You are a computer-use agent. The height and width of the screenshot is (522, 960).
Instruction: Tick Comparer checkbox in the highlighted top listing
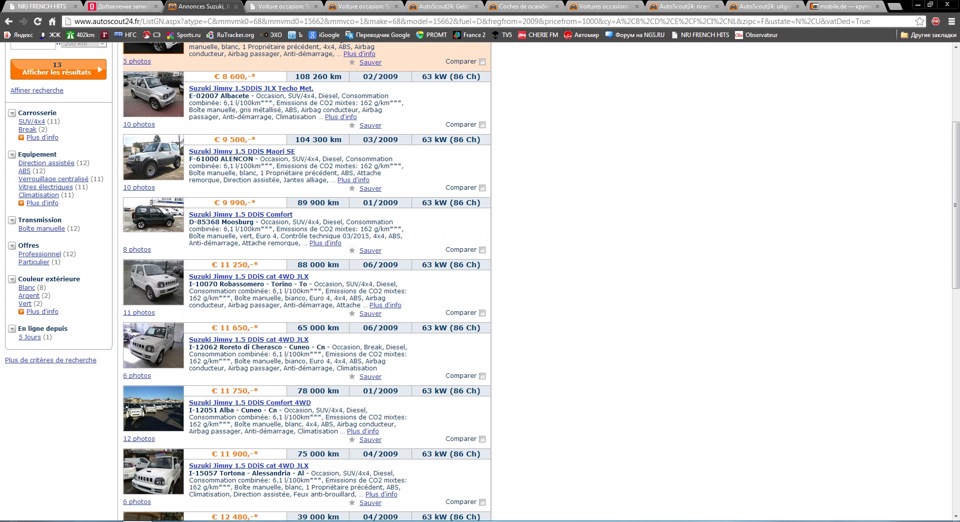point(482,62)
